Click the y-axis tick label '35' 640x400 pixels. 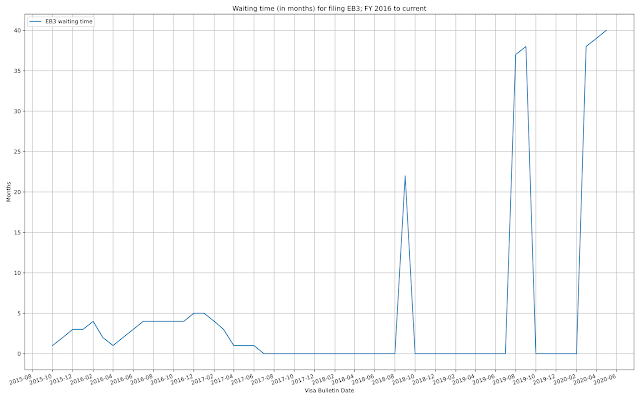18,71
